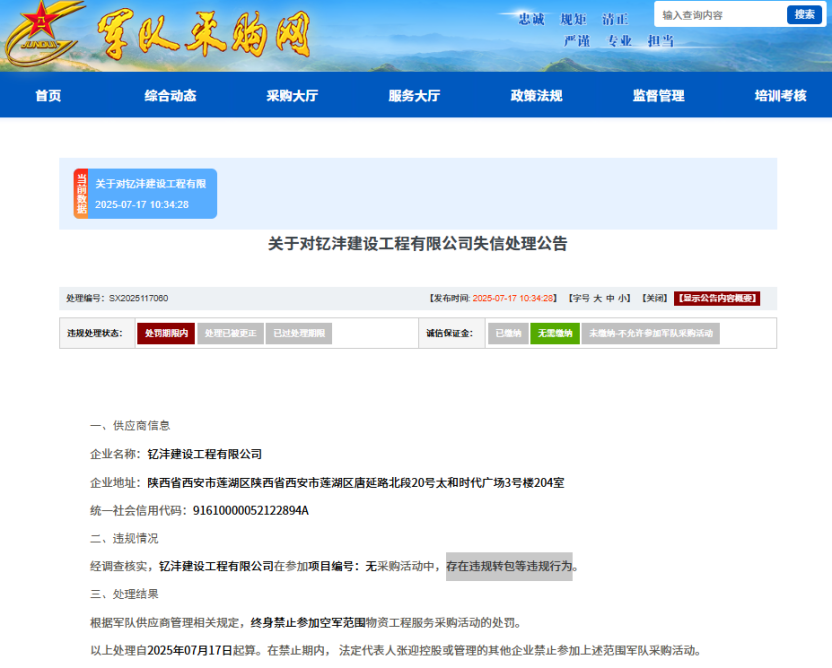Click the 一、供应商信息 heading
The image size is (832, 668).
(130, 426)
